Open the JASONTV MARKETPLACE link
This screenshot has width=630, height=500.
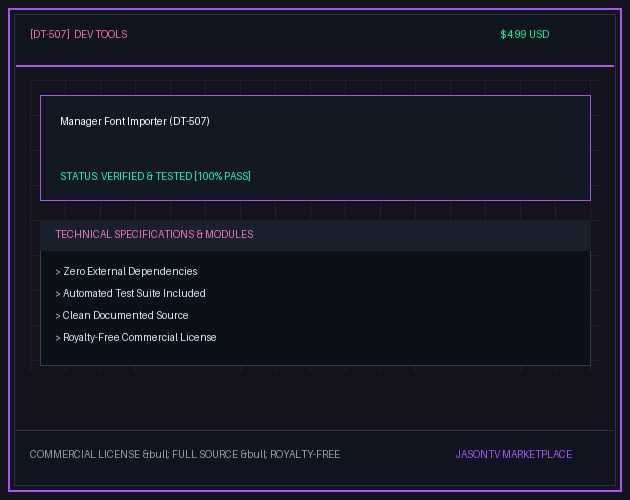514,454
